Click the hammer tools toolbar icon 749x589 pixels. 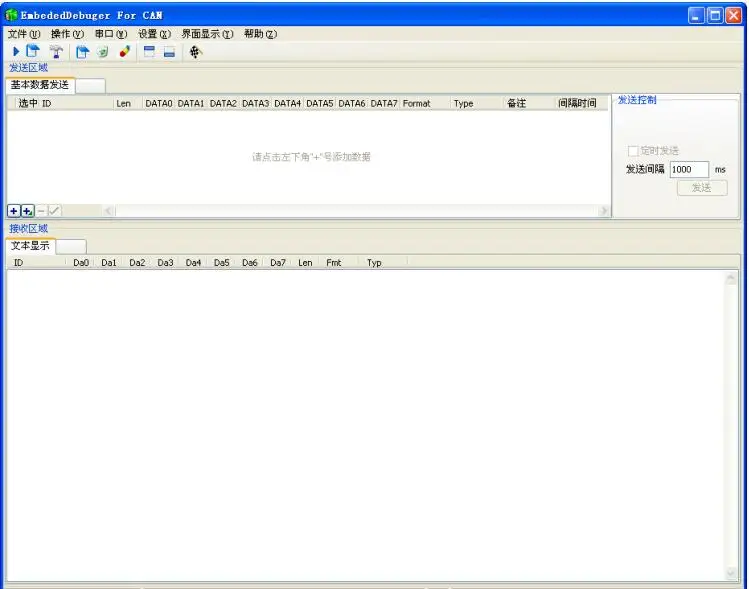(x=56, y=52)
